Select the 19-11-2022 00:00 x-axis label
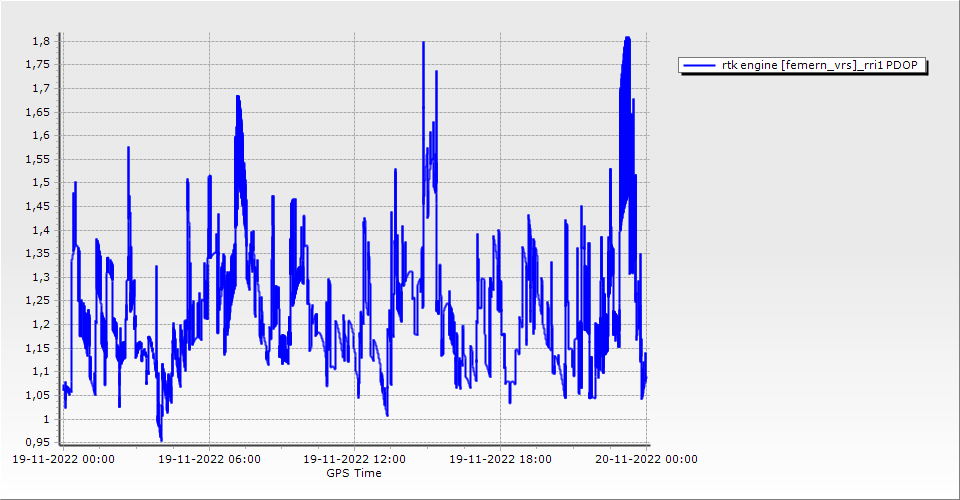 tap(63, 459)
